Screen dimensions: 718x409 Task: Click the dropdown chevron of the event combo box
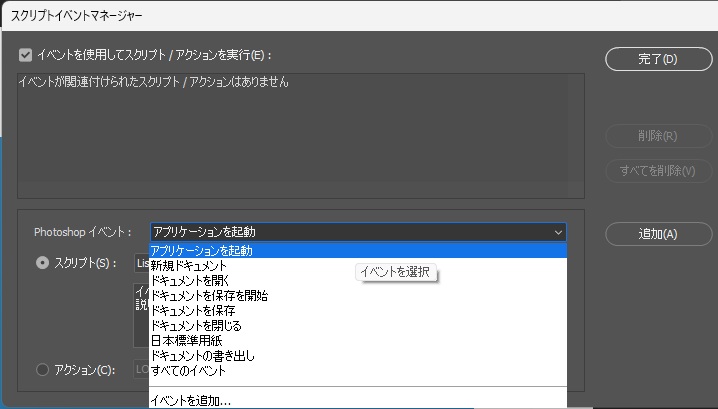point(558,233)
